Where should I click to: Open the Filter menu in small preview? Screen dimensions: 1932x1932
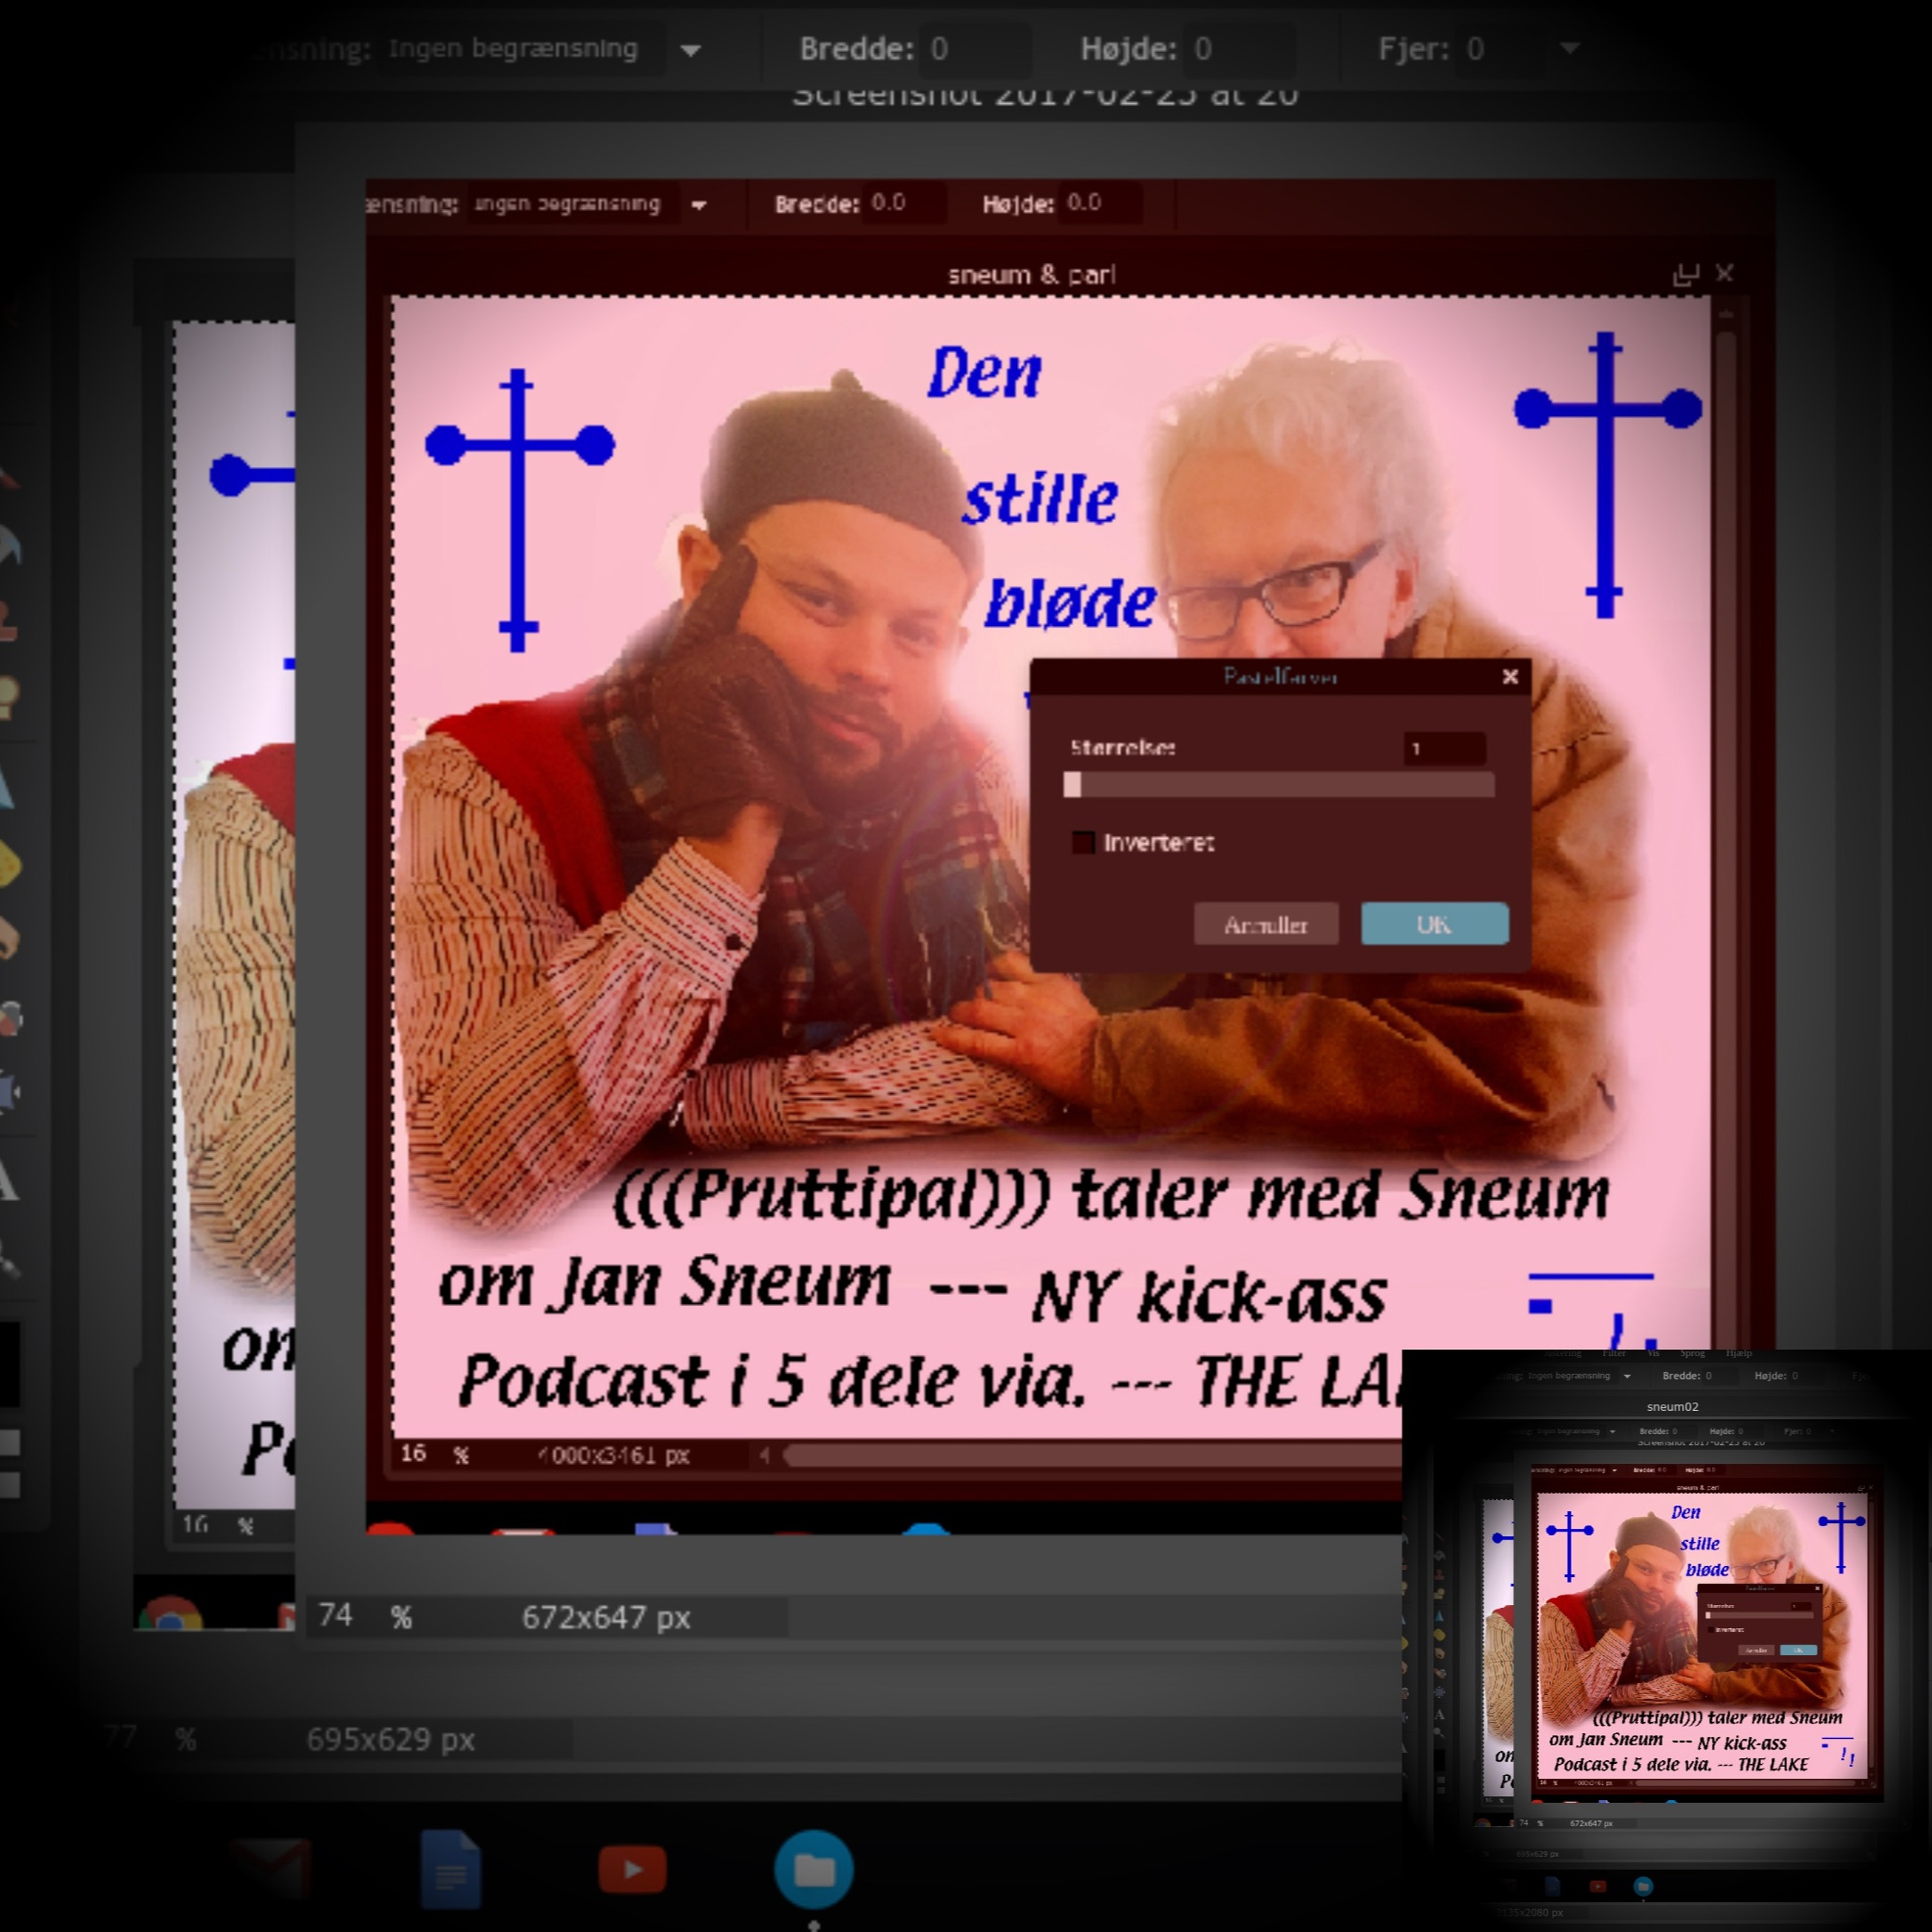[x=1614, y=1353]
